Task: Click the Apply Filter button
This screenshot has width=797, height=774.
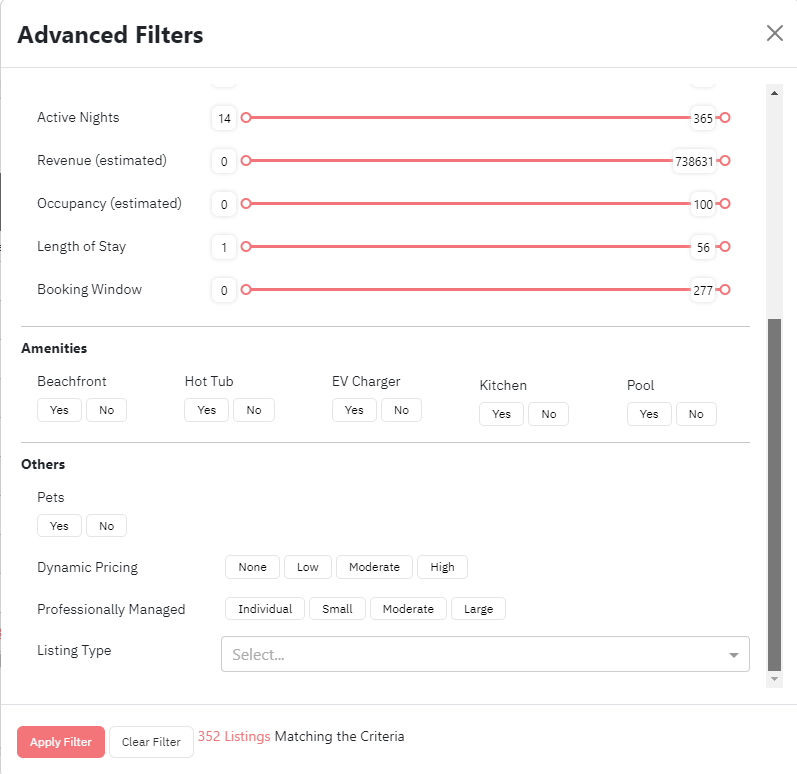Action: click(x=61, y=742)
